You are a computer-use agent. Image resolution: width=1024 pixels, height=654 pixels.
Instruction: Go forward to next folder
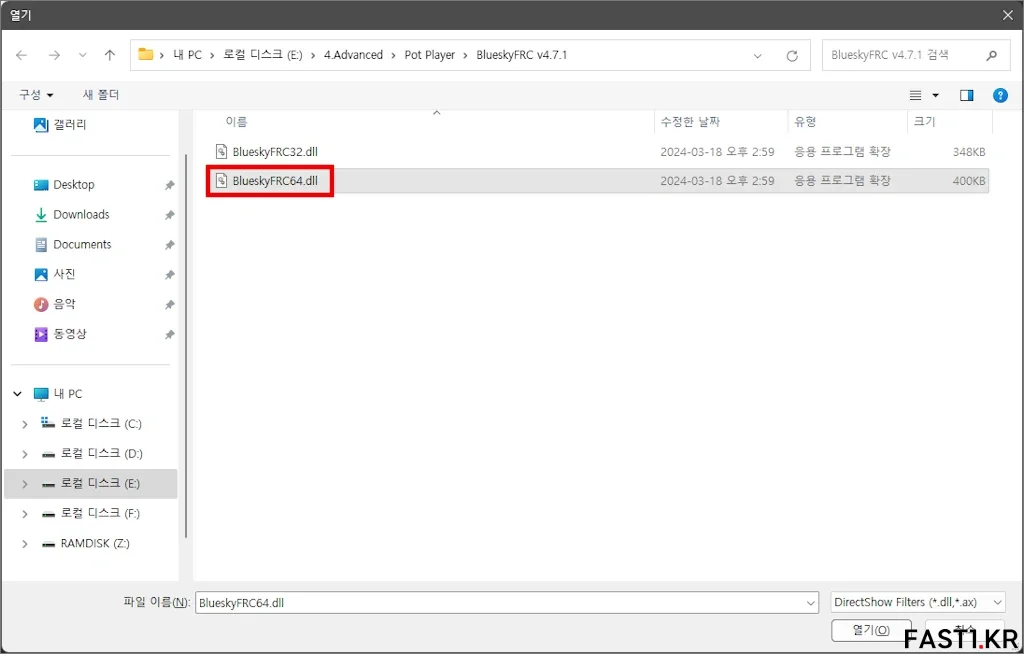(54, 56)
